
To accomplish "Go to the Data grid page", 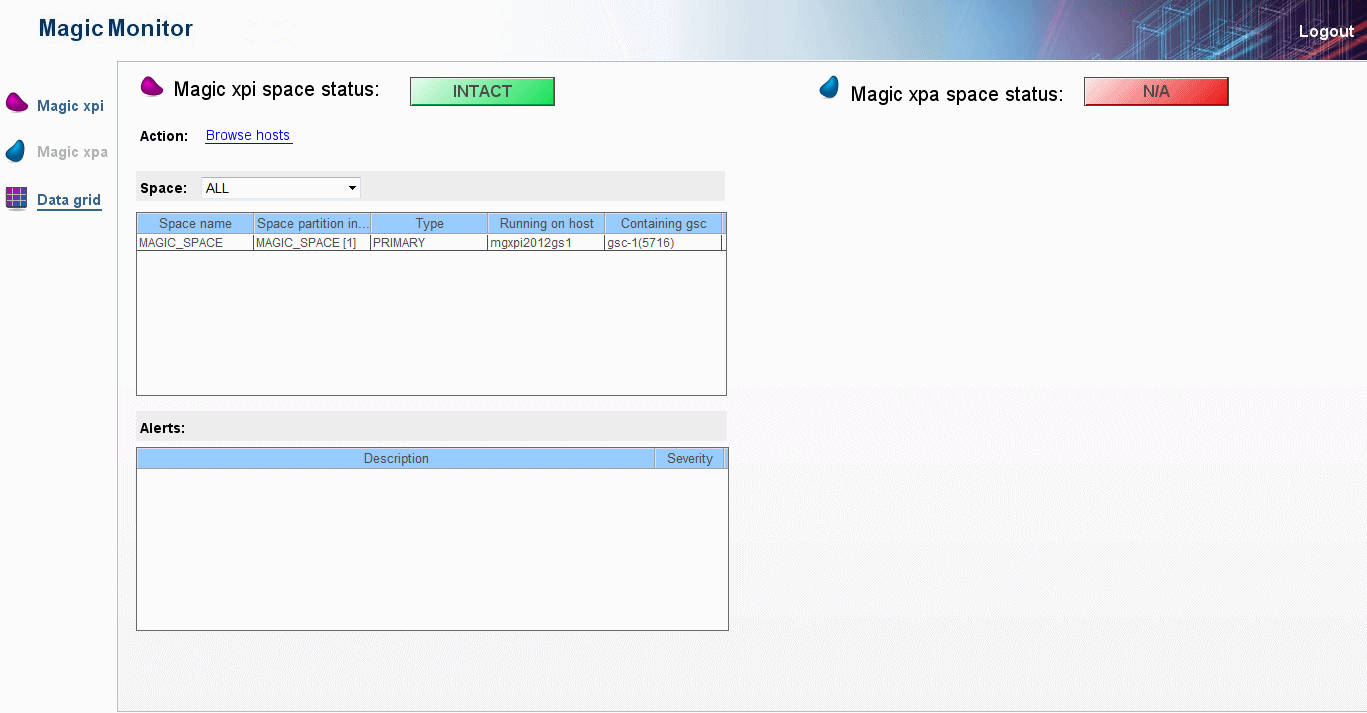I will tap(69, 200).
